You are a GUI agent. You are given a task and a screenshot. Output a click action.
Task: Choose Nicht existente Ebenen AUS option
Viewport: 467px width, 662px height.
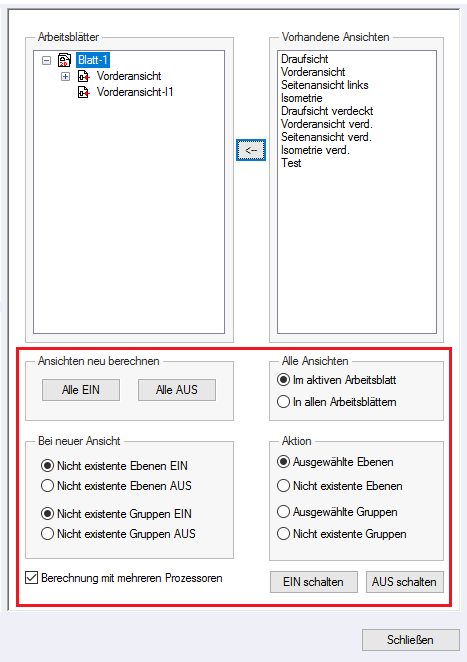point(47,486)
